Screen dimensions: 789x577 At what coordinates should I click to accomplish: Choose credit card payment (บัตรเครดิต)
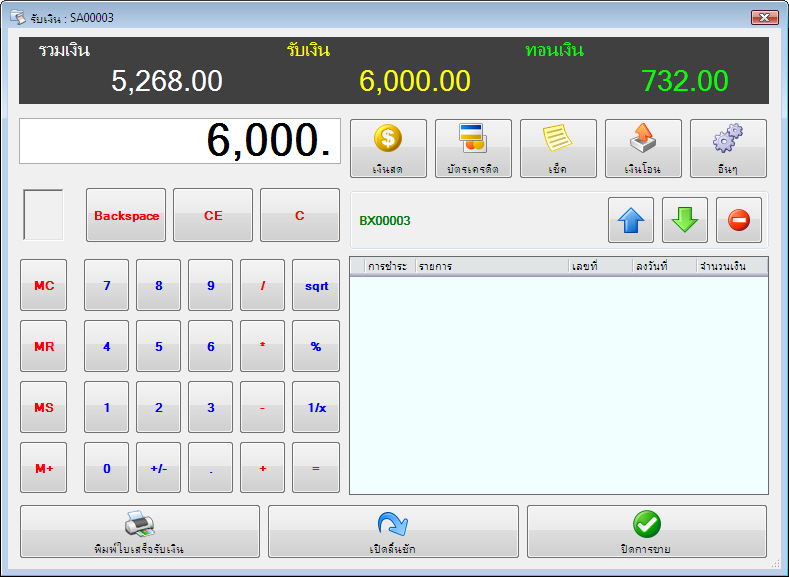click(x=473, y=148)
